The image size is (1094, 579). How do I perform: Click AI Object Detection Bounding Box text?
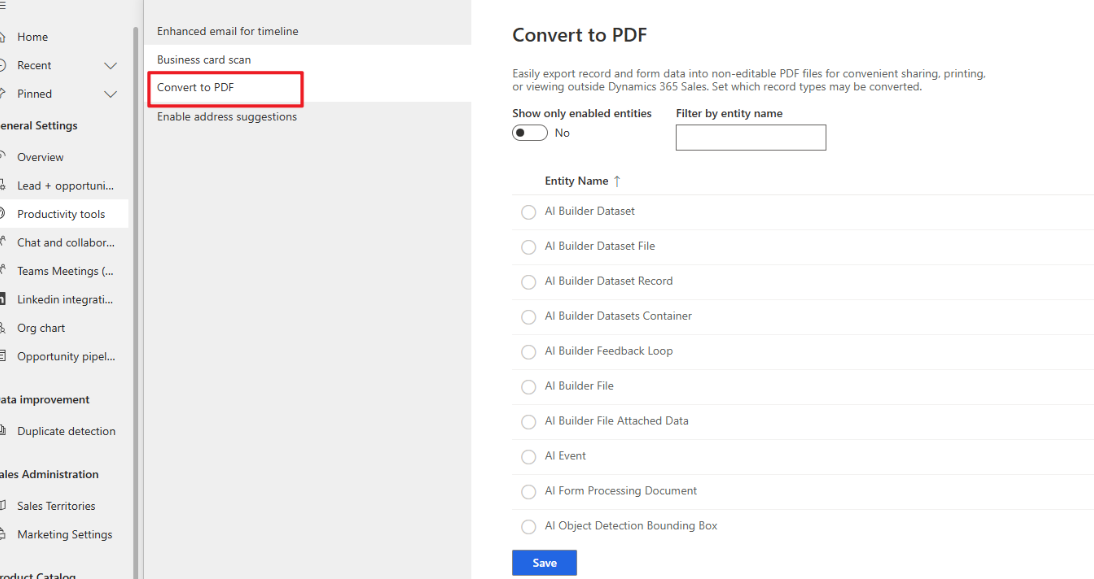click(631, 525)
